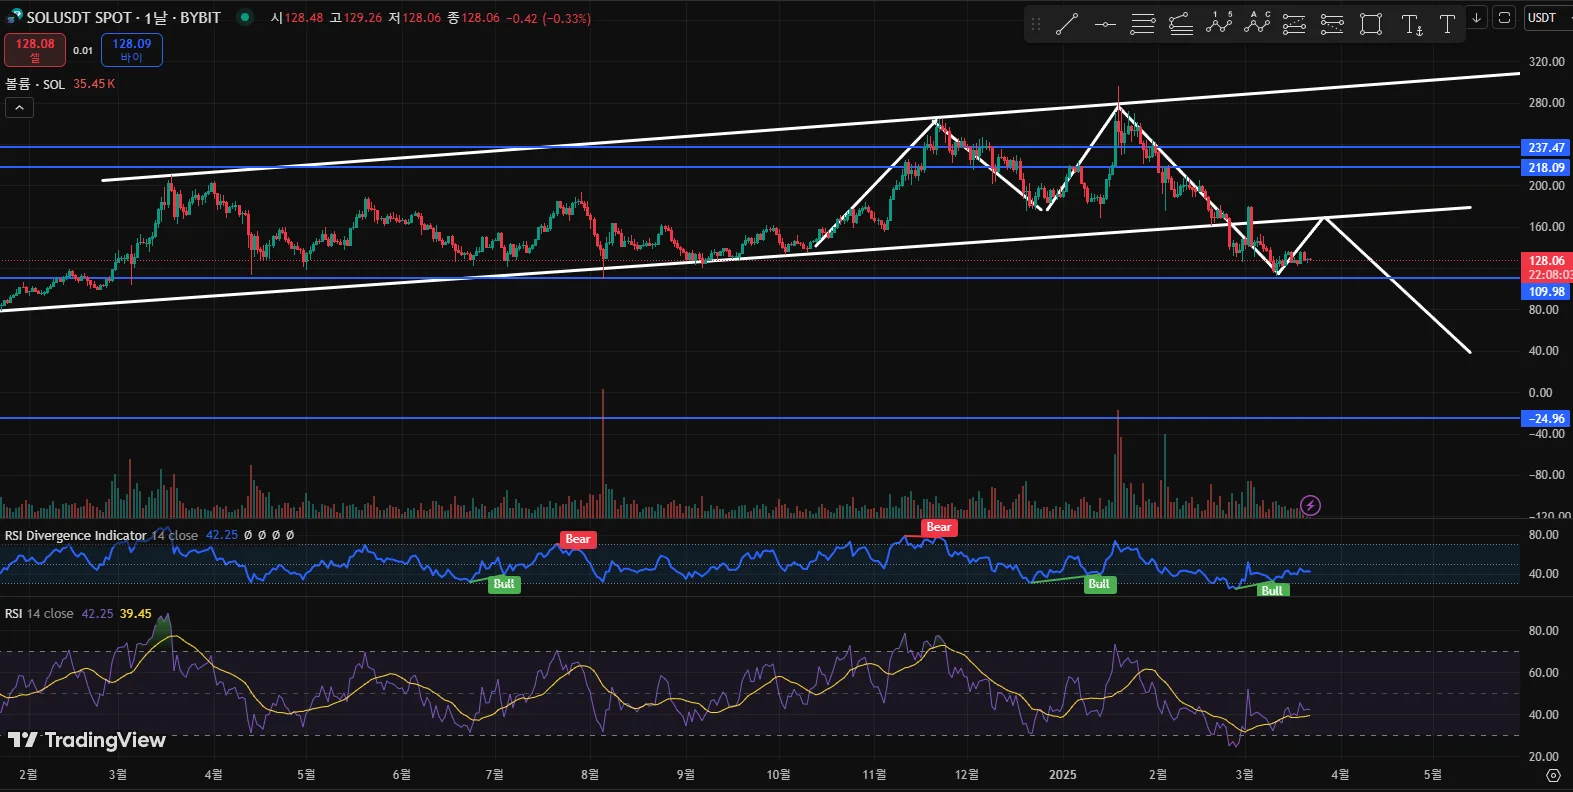Click the 0.01 spread value
Image resolution: width=1573 pixels, height=792 pixels.
(83, 50)
